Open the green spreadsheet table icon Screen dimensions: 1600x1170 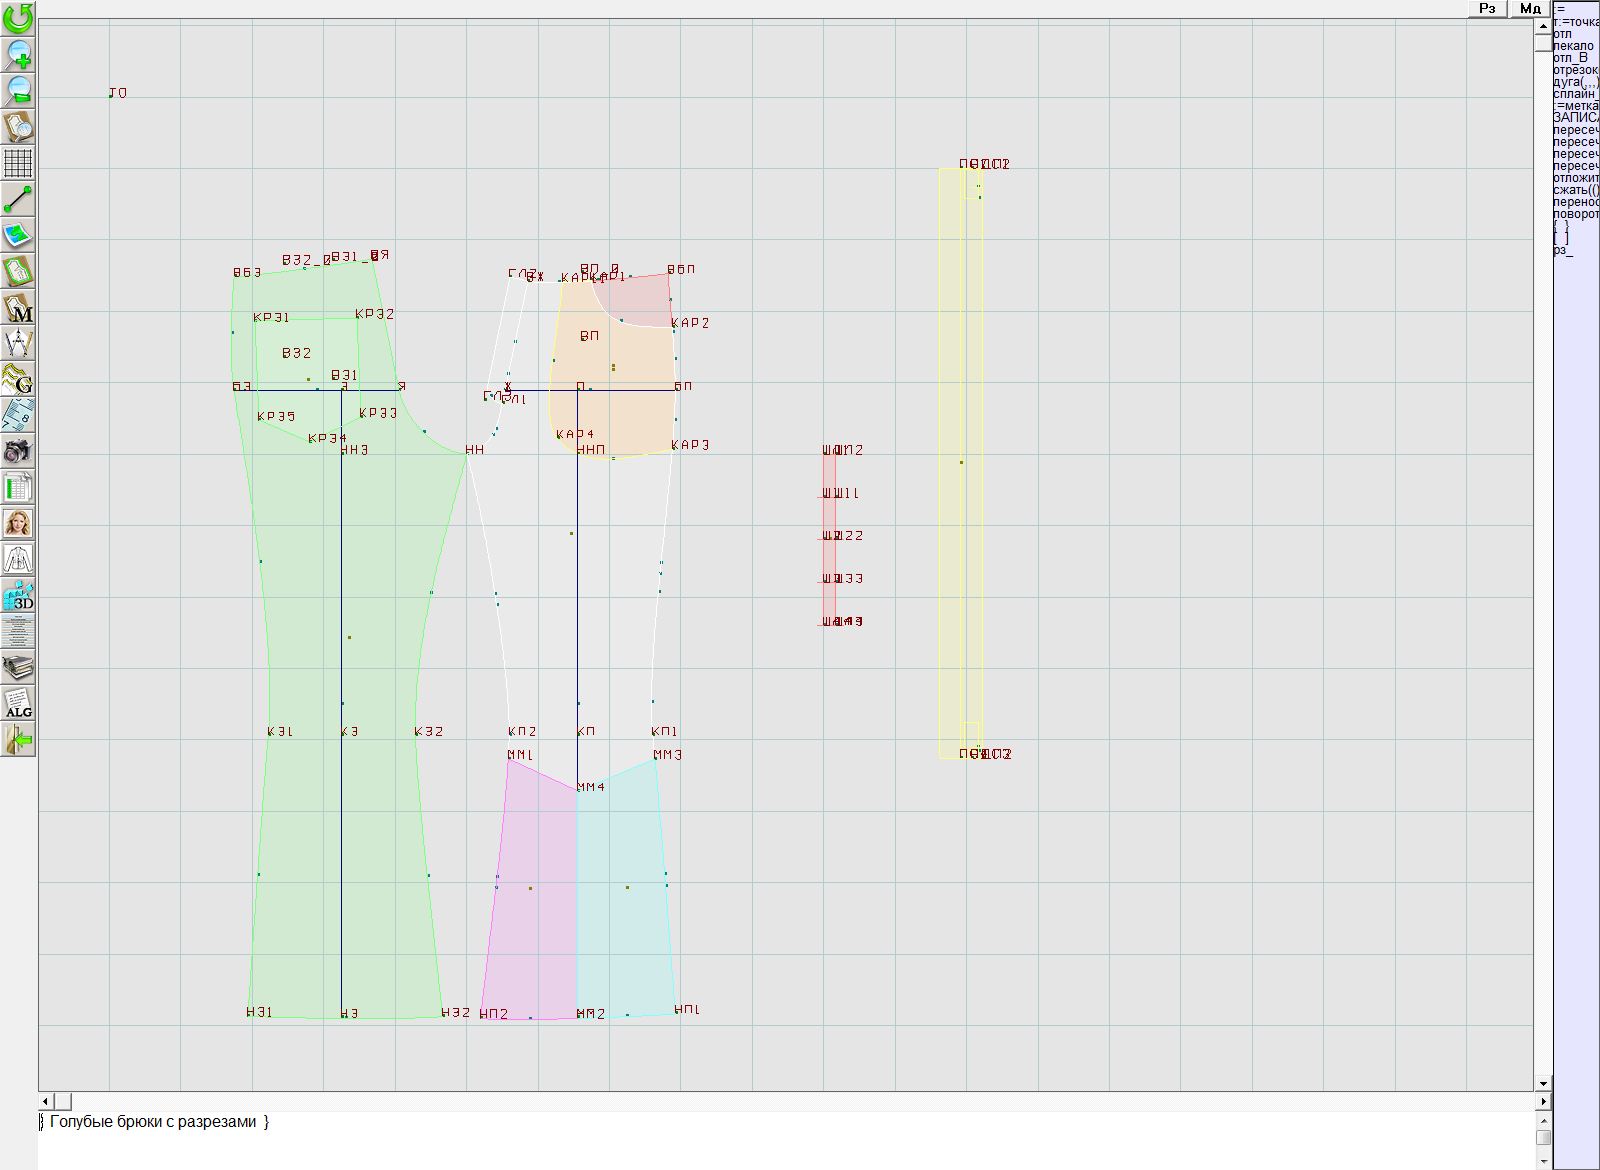[18, 488]
